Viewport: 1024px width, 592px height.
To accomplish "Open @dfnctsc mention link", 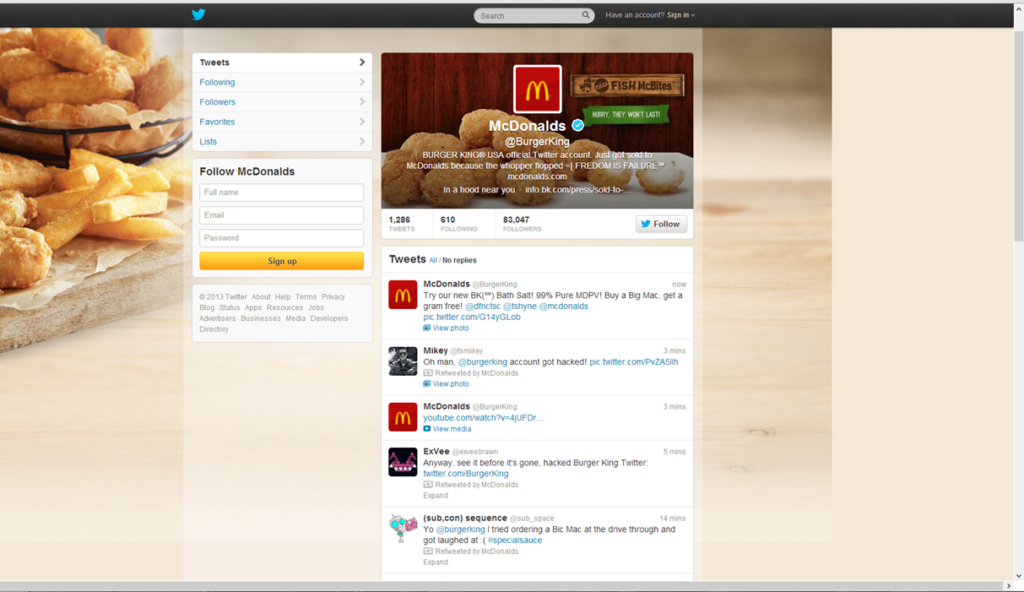I will tap(483, 306).
